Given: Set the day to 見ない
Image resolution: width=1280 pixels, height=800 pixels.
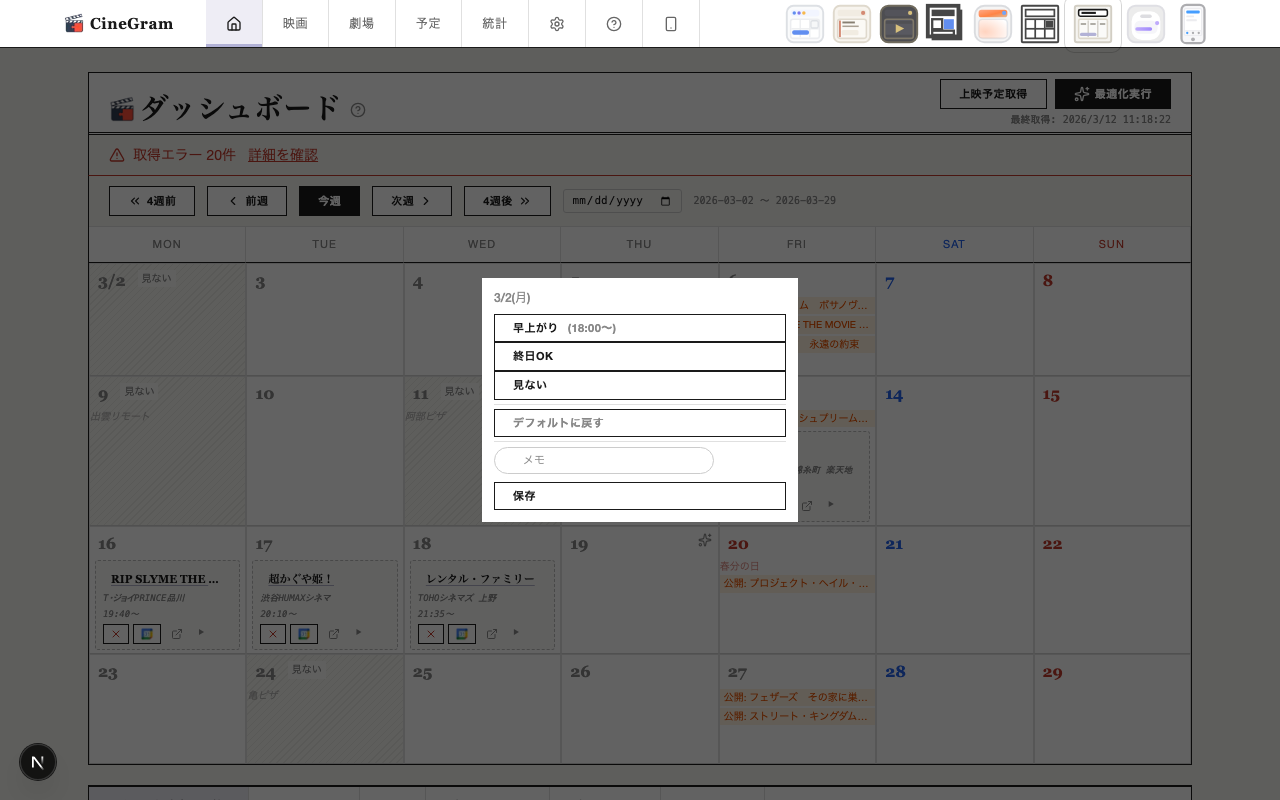Looking at the screenshot, I should (639, 385).
